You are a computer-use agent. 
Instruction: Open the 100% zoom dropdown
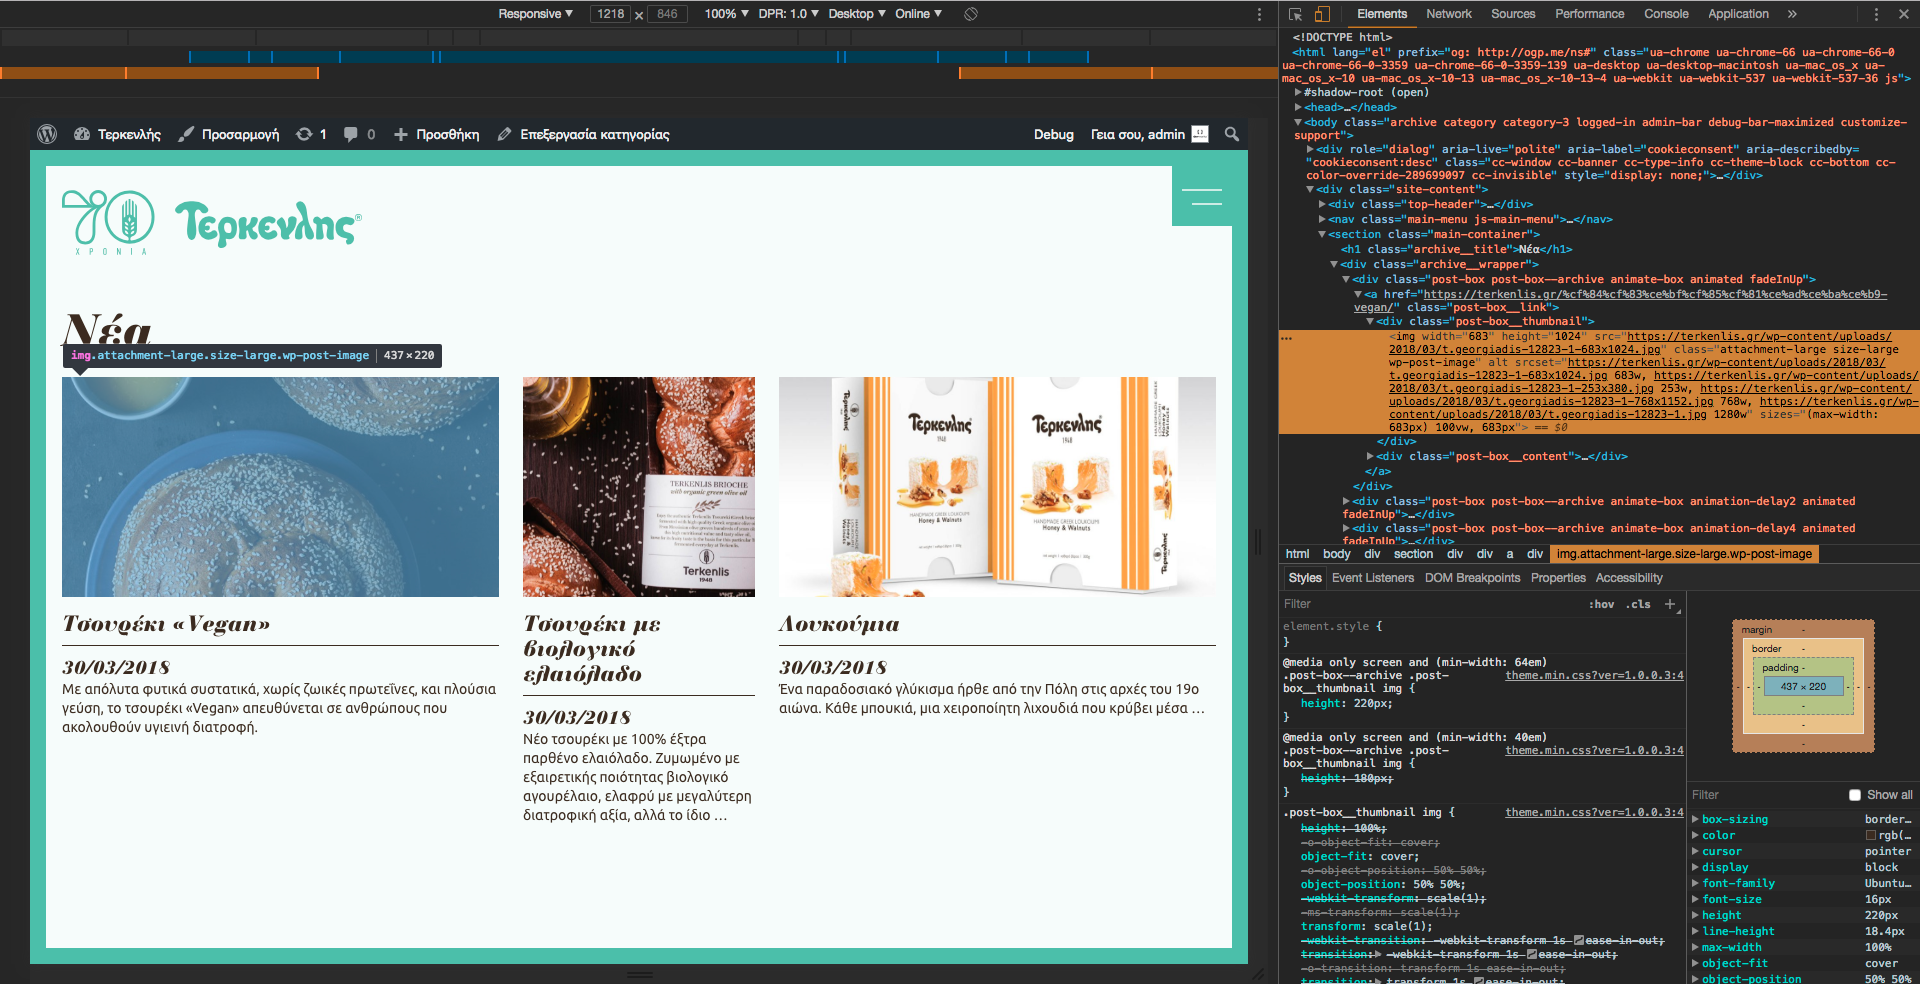pyautogui.click(x=726, y=14)
